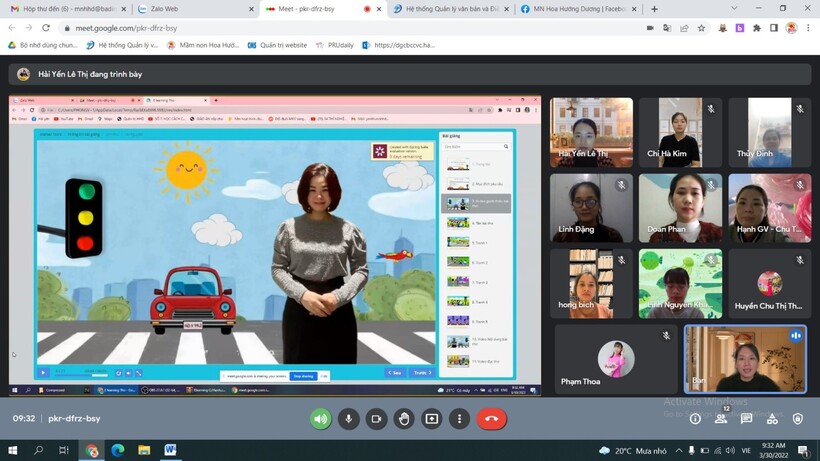Toggle the camera in the Meet call bar

376,419
